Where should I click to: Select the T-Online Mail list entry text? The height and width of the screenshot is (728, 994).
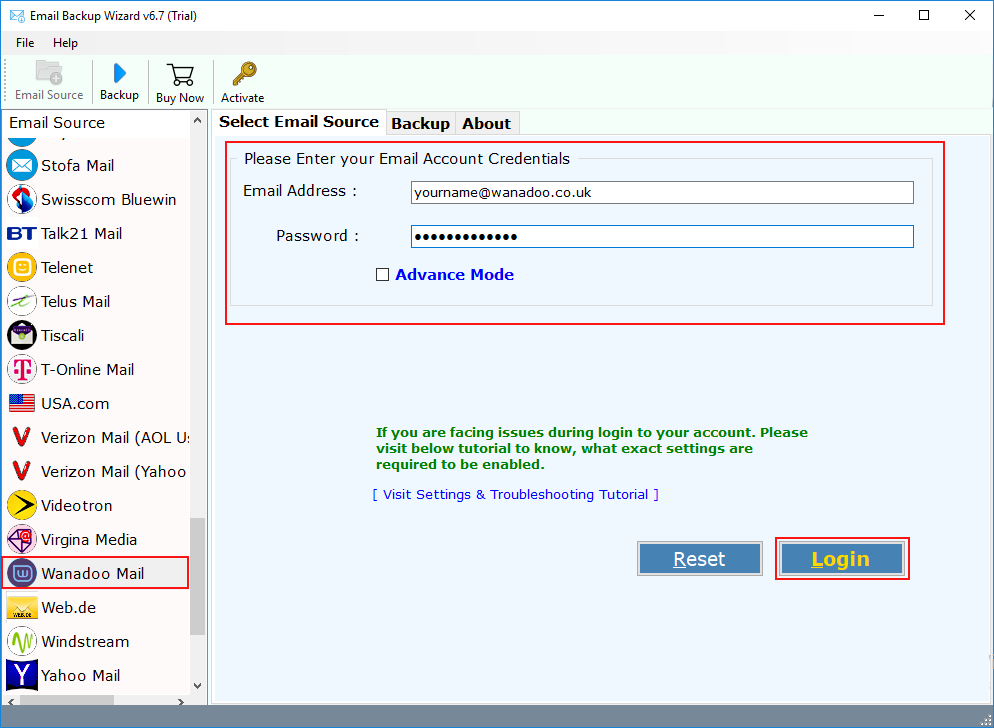87,370
